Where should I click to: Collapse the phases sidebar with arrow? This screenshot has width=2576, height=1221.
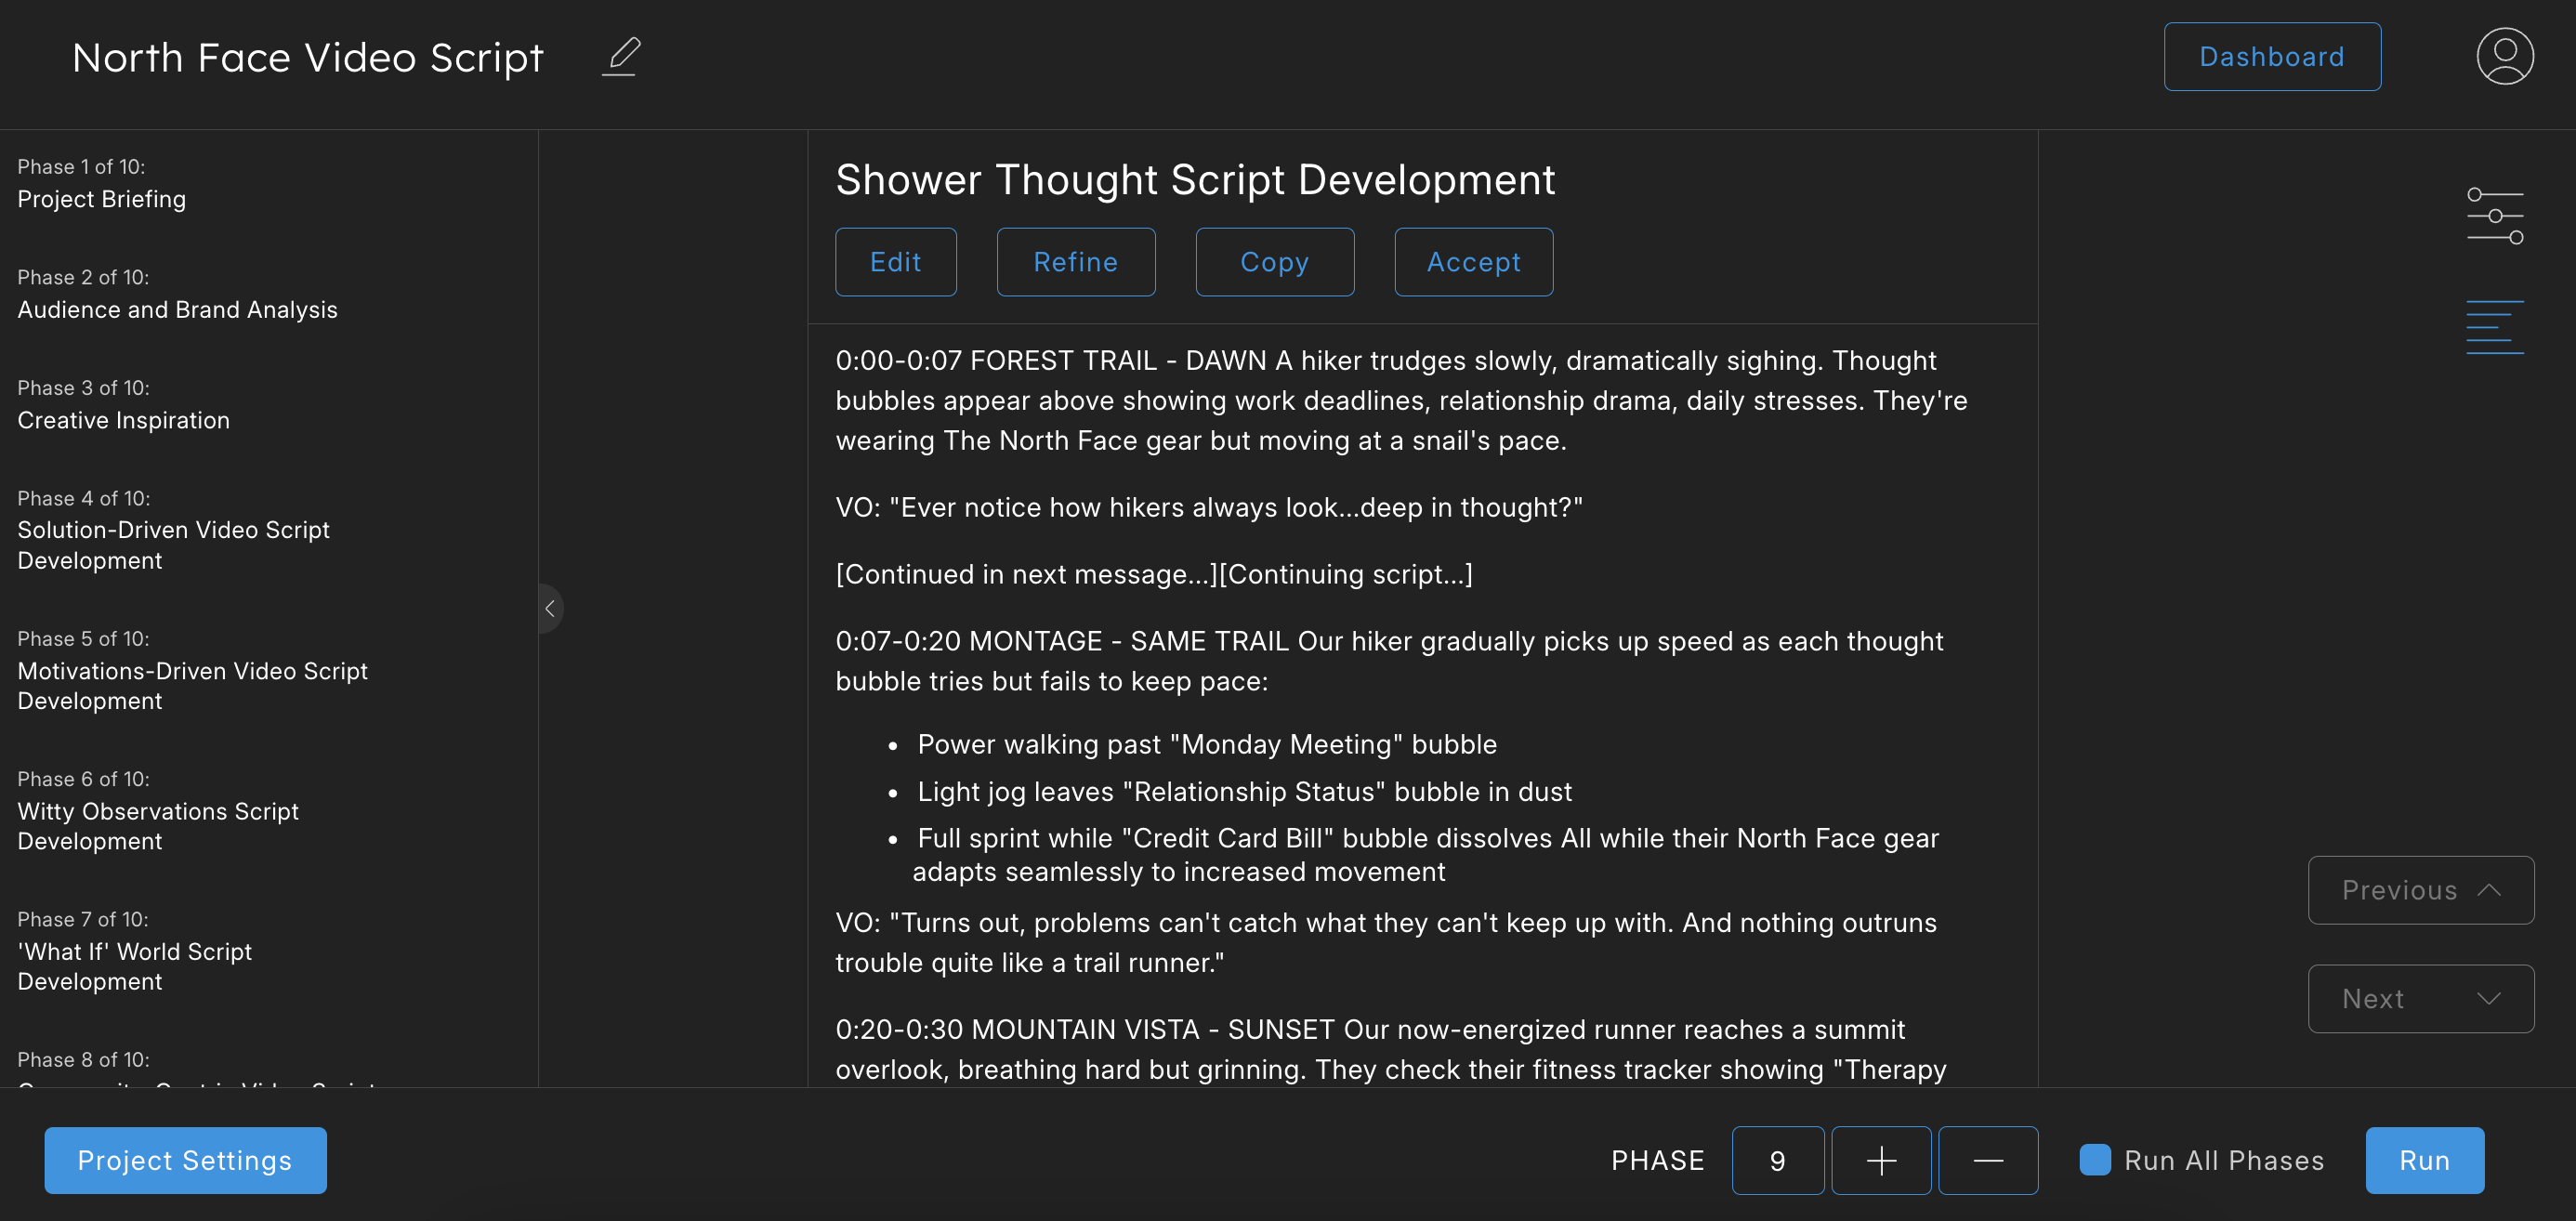[x=550, y=608]
